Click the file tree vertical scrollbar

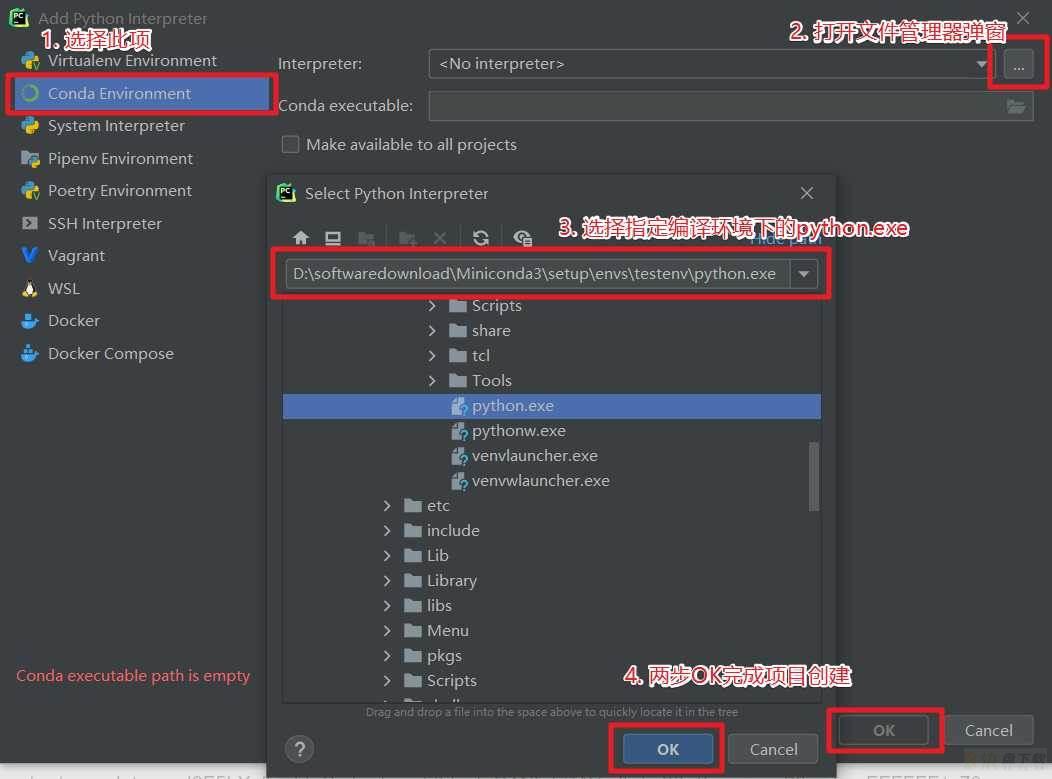coord(814,476)
